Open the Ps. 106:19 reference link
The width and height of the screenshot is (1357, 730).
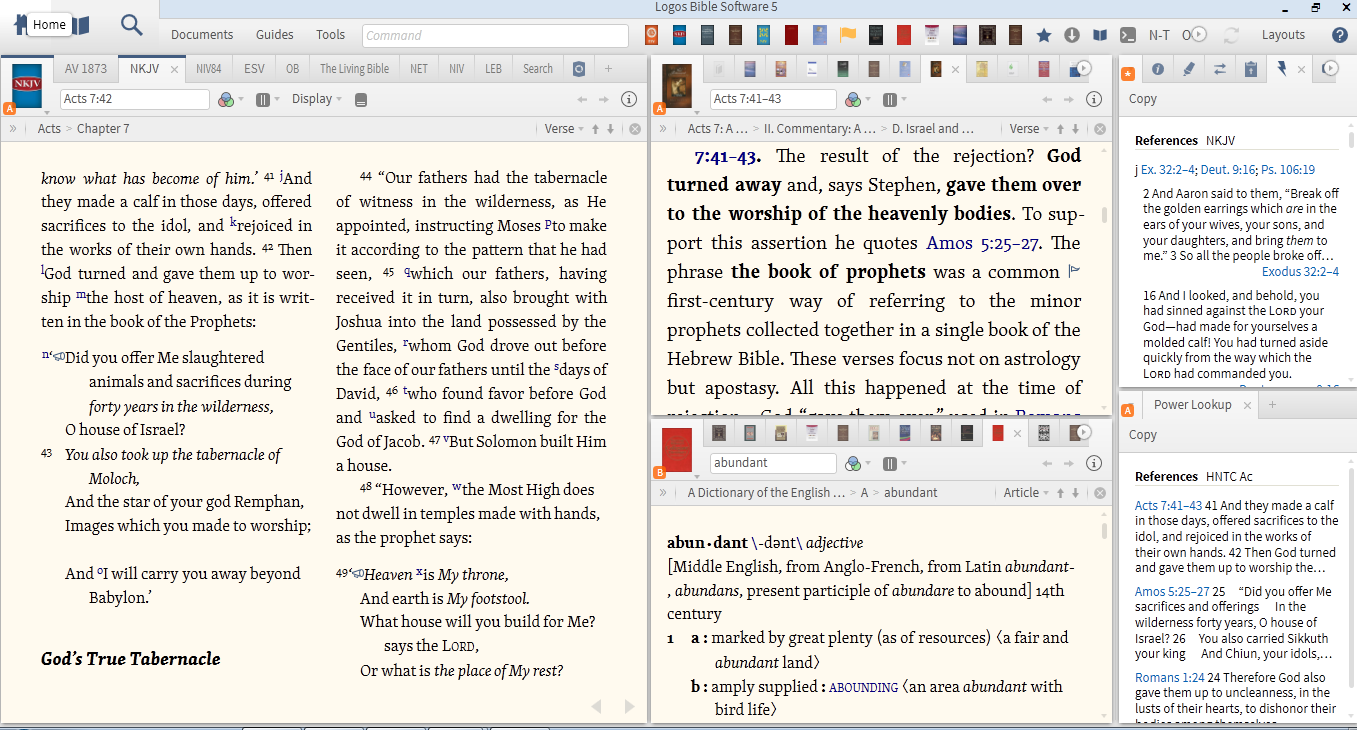[x=1287, y=170]
